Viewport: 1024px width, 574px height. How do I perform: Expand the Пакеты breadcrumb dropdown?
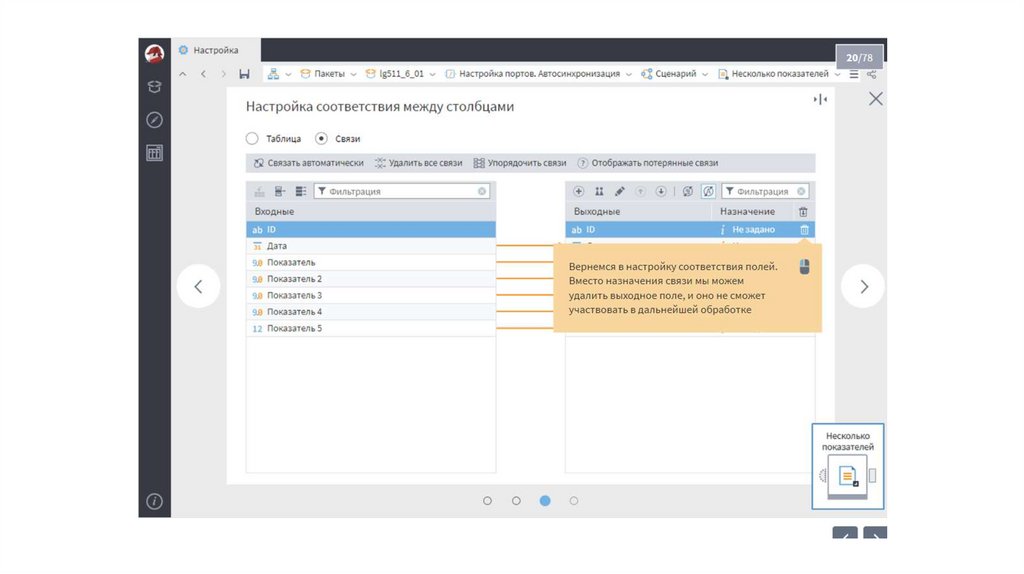click(353, 74)
